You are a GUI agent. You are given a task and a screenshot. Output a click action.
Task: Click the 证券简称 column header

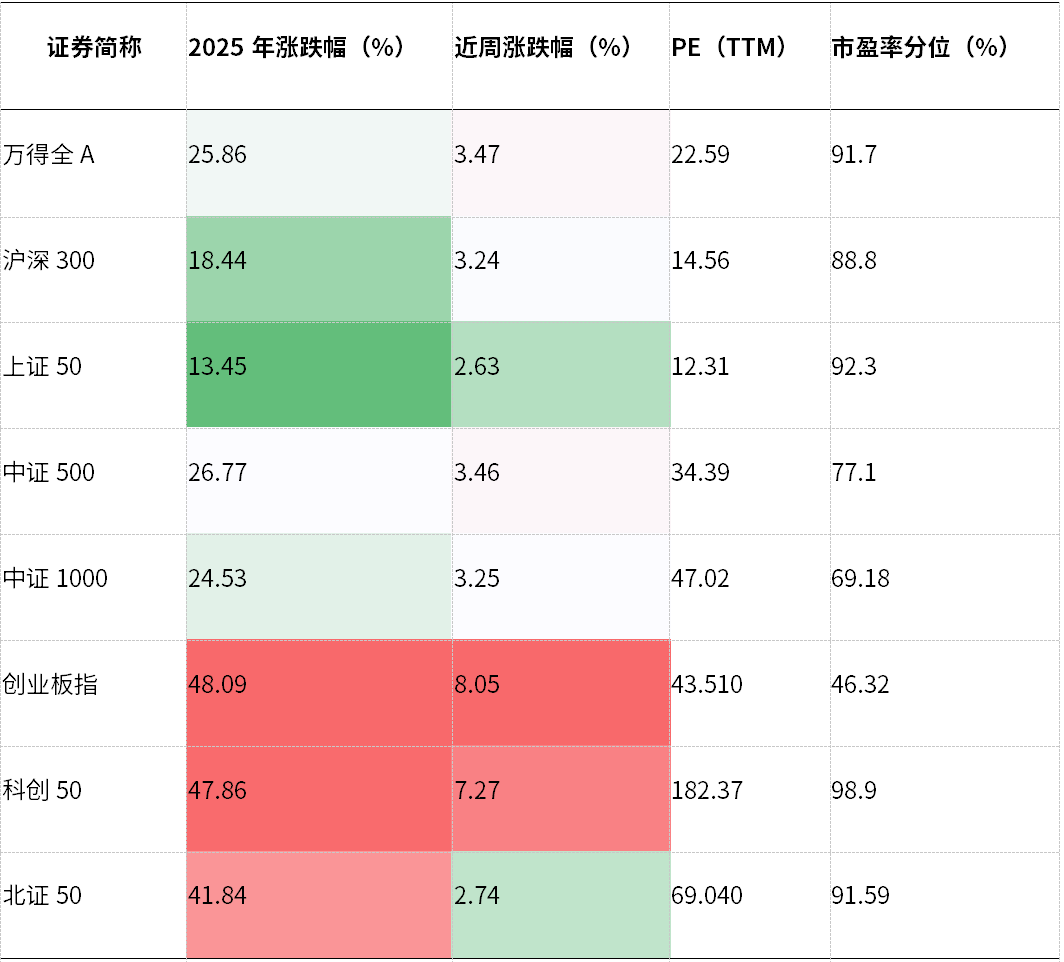coord(94,48)
